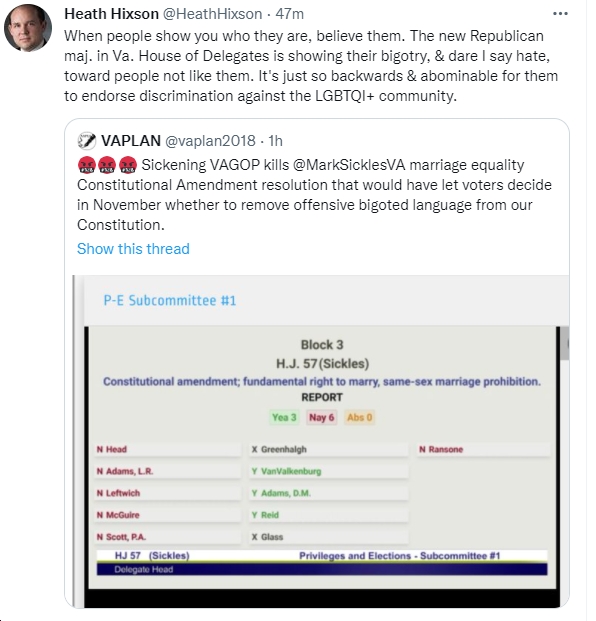This screenshot has width=596, height=621.
Task: Open the @HeathHixson handle link
Action: 213,14
